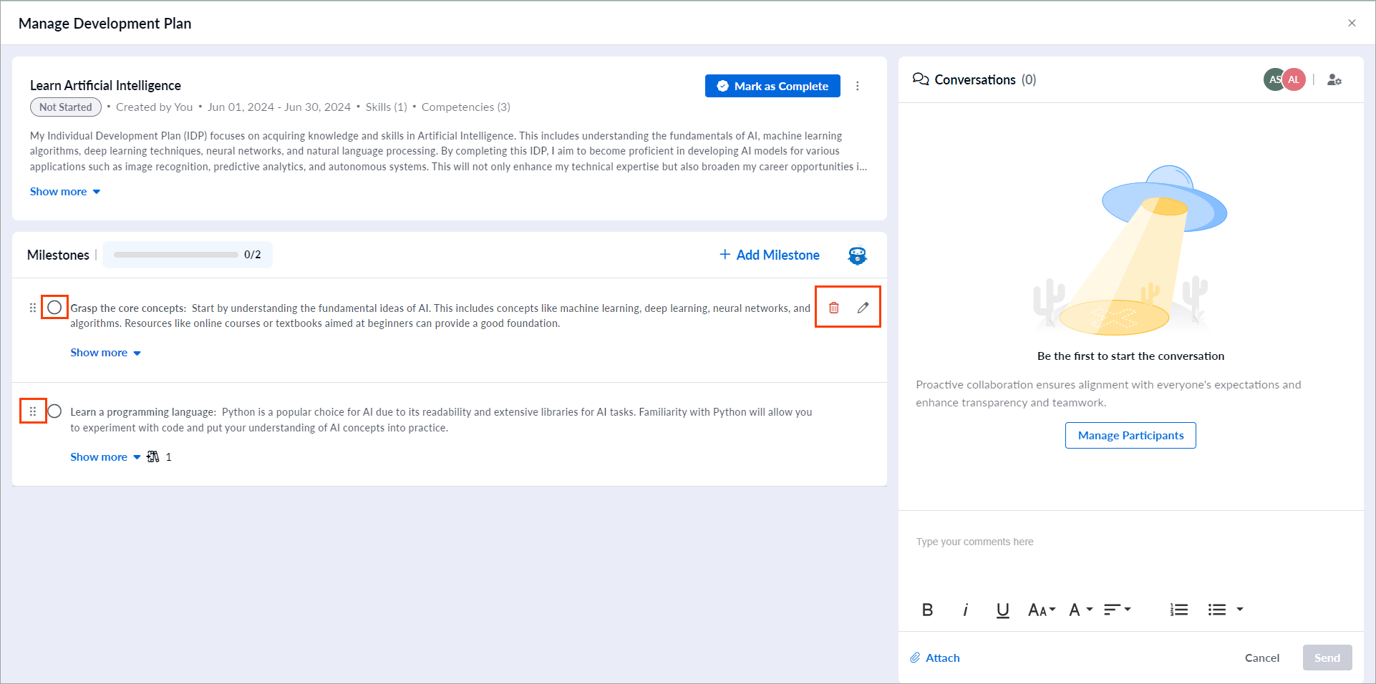The height and width of the screenshot is (684, 1376).
Task: Apply underline formatting in comment toolbar
Action: pos(1003,609)
